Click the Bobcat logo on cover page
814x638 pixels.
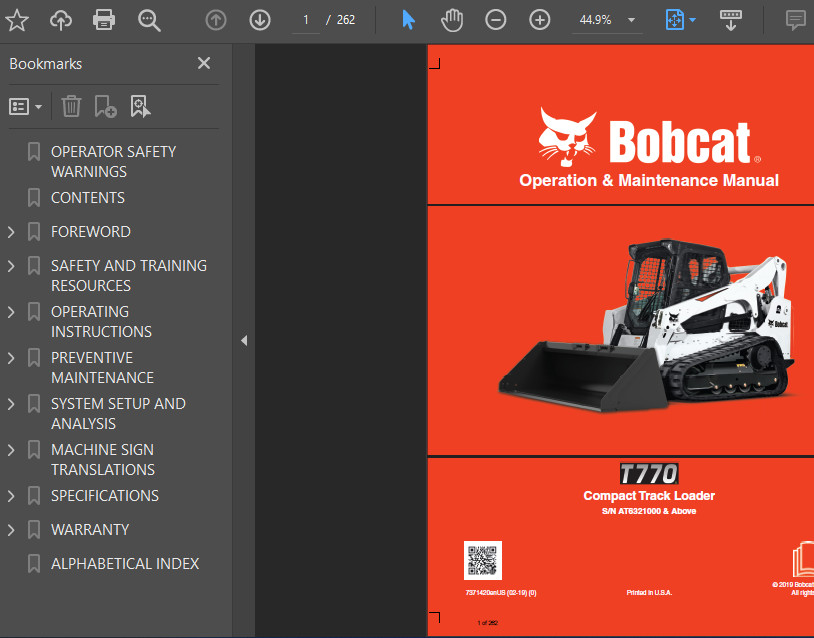649,137
